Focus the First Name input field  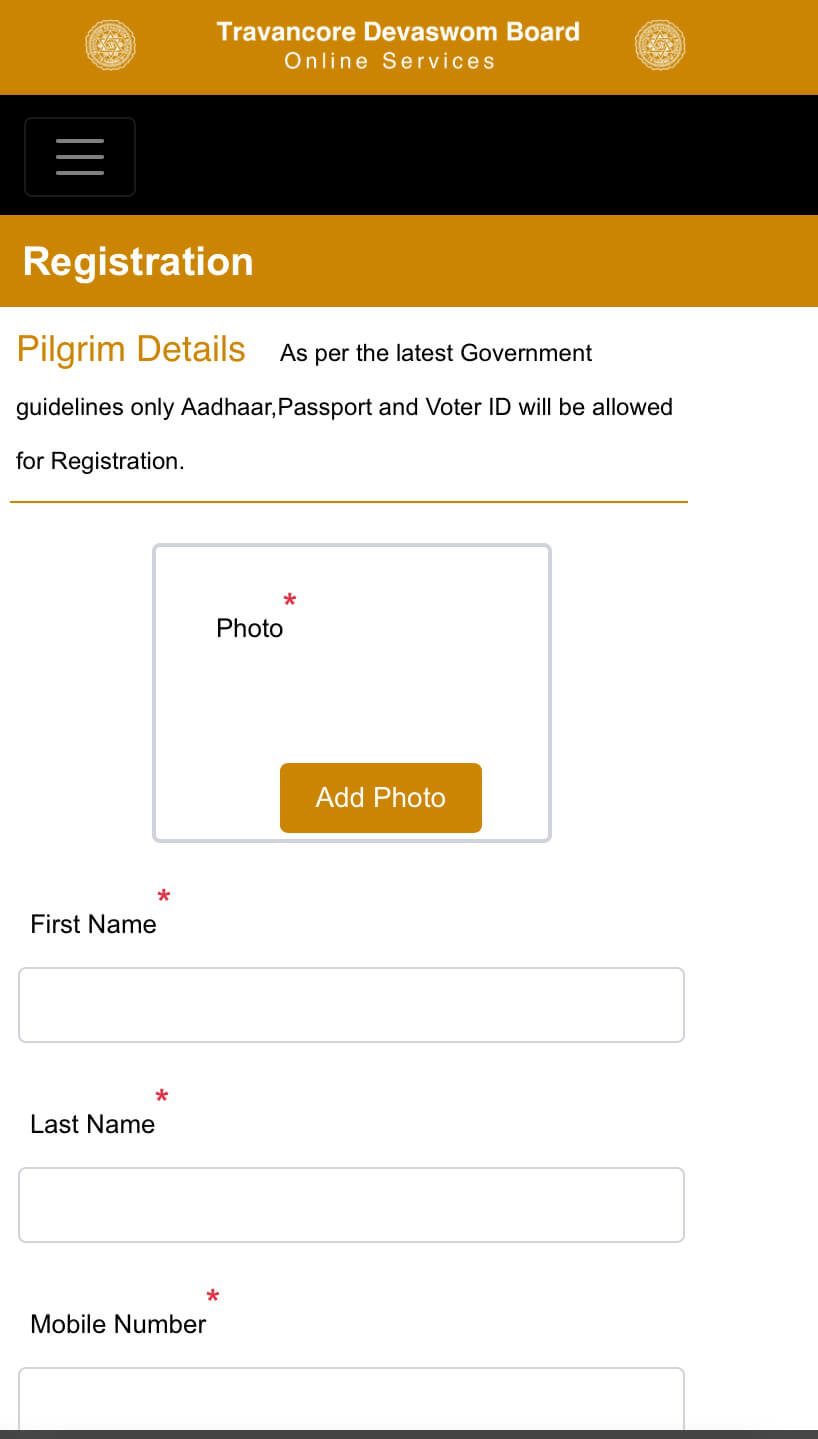[351, 1005]
